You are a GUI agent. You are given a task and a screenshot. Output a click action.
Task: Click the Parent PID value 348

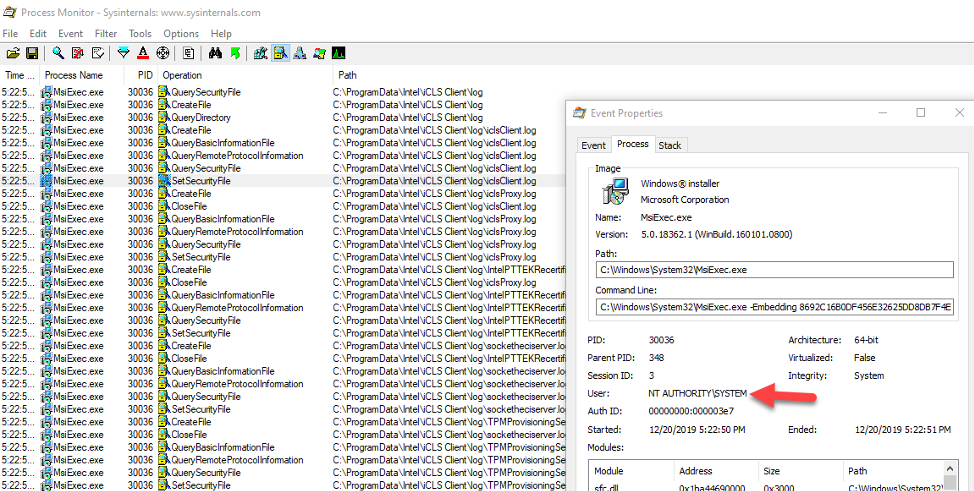point(656,358)
